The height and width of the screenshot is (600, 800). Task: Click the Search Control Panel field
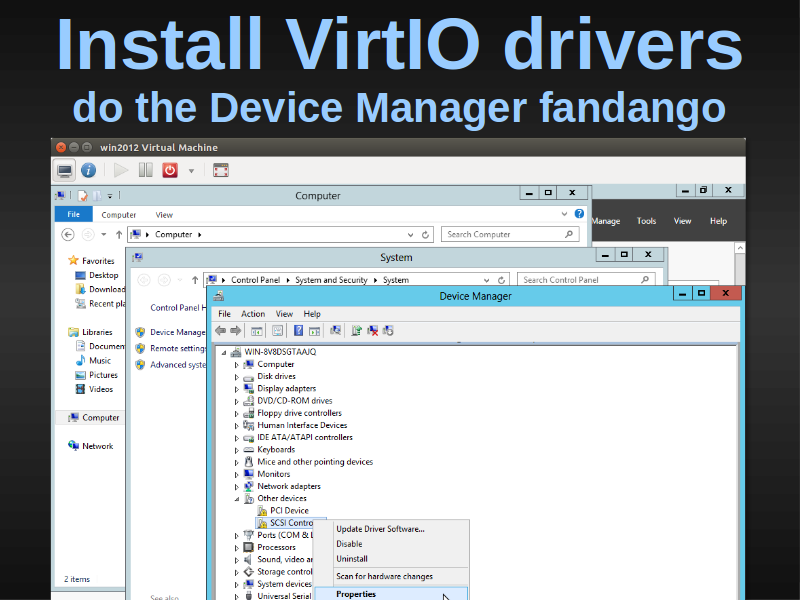586,280
